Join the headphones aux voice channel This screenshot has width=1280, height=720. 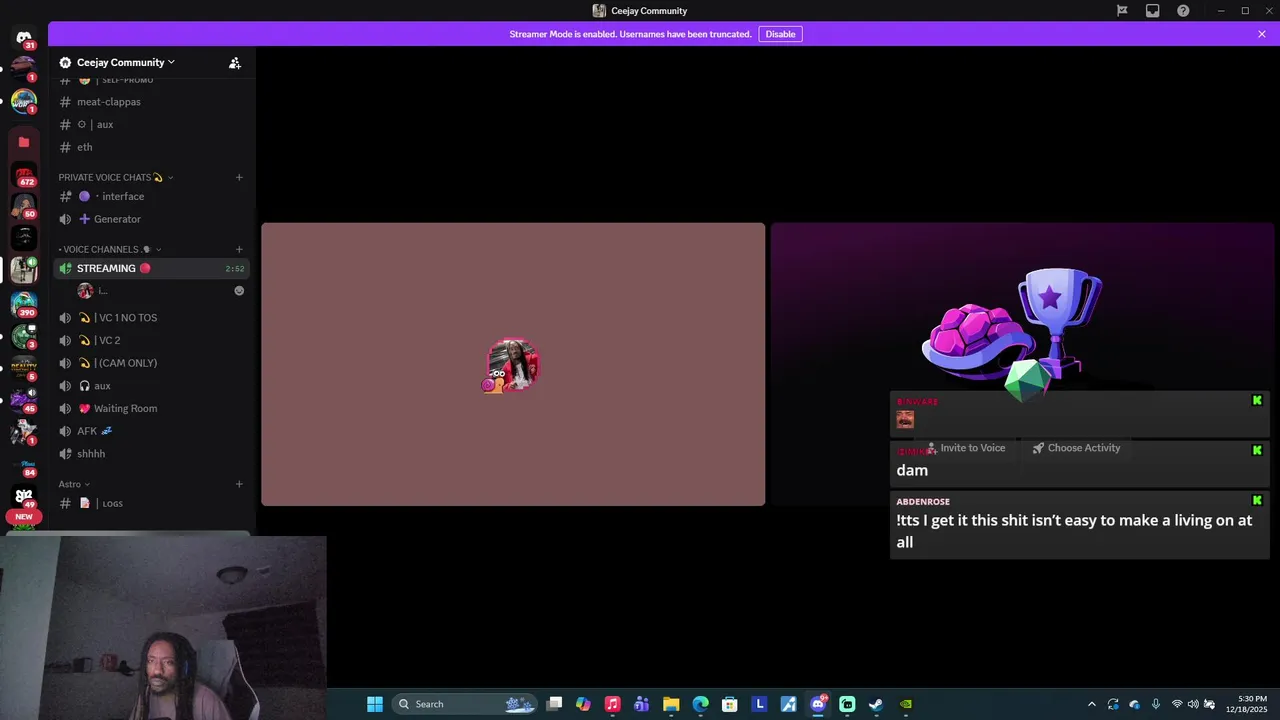(151, 386)
